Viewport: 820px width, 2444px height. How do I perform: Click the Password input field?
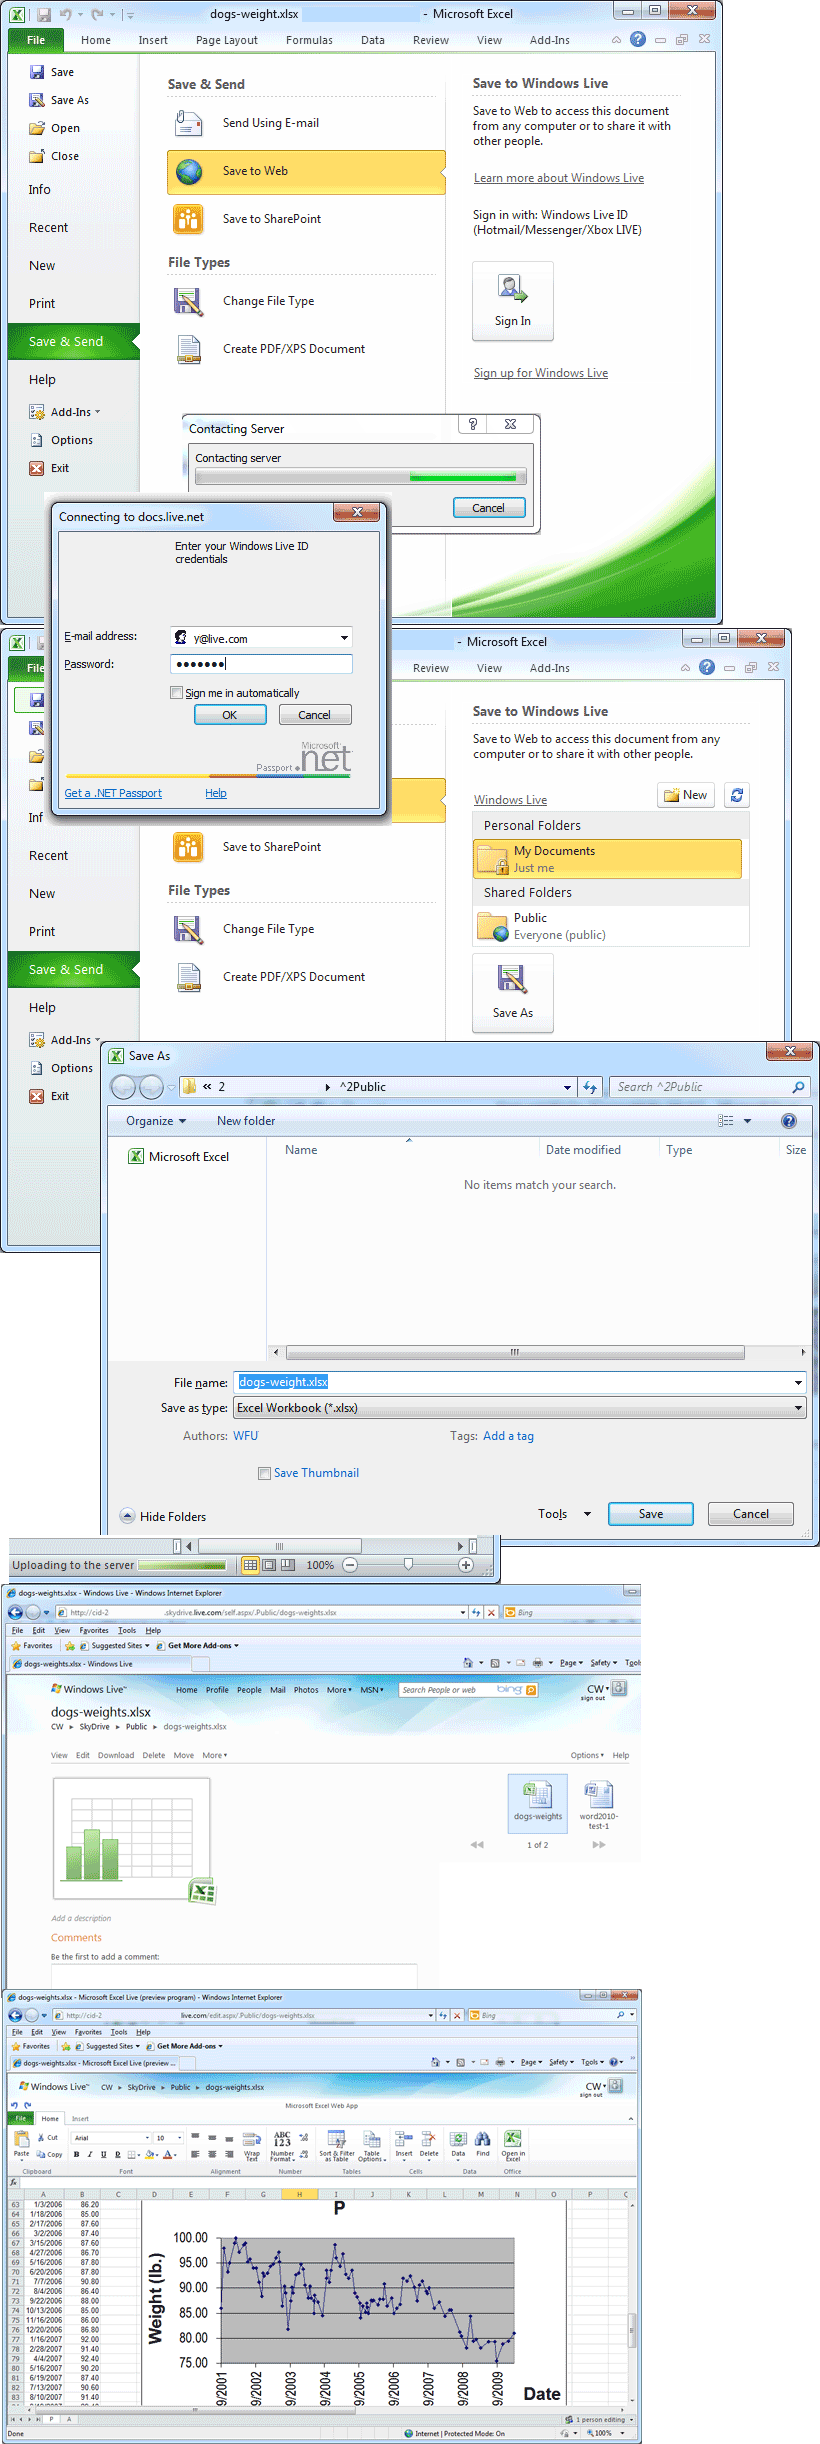[x=262, y=663]
